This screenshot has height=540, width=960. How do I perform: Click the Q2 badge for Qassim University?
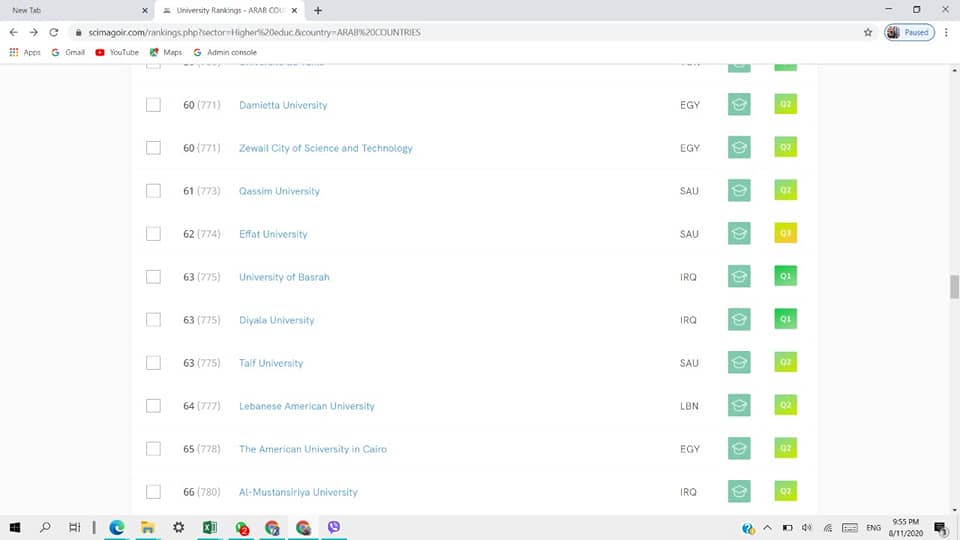[x=786, y=190]
